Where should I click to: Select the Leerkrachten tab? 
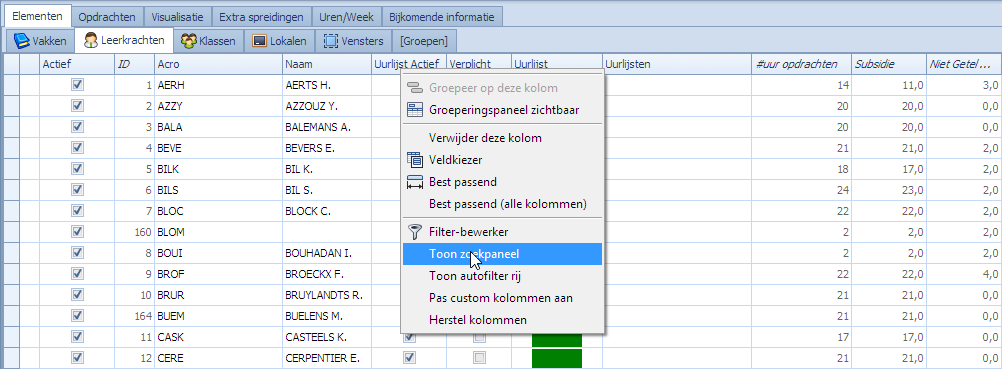click(x=124, y=41)
